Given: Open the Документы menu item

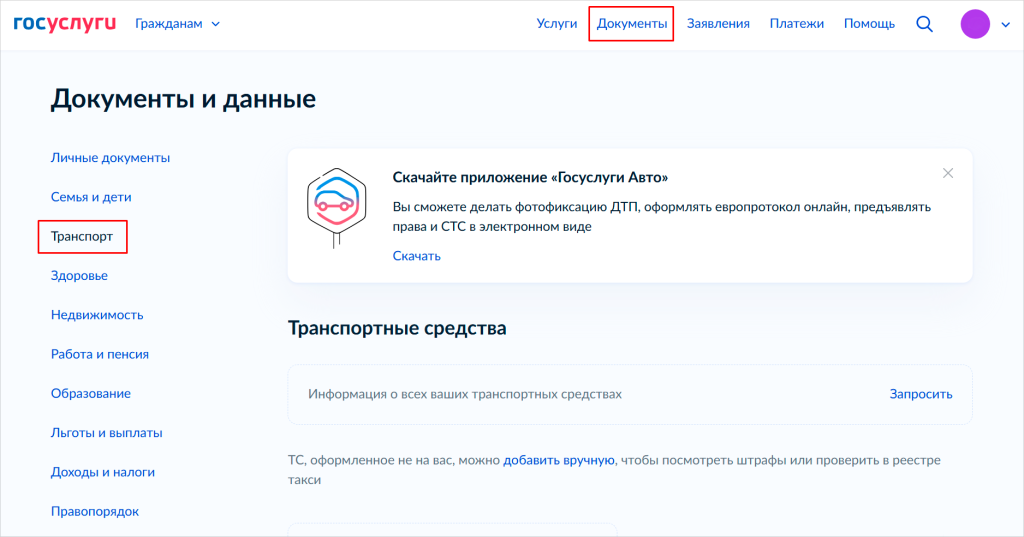Looking at the screenshot, I should 631,24.
